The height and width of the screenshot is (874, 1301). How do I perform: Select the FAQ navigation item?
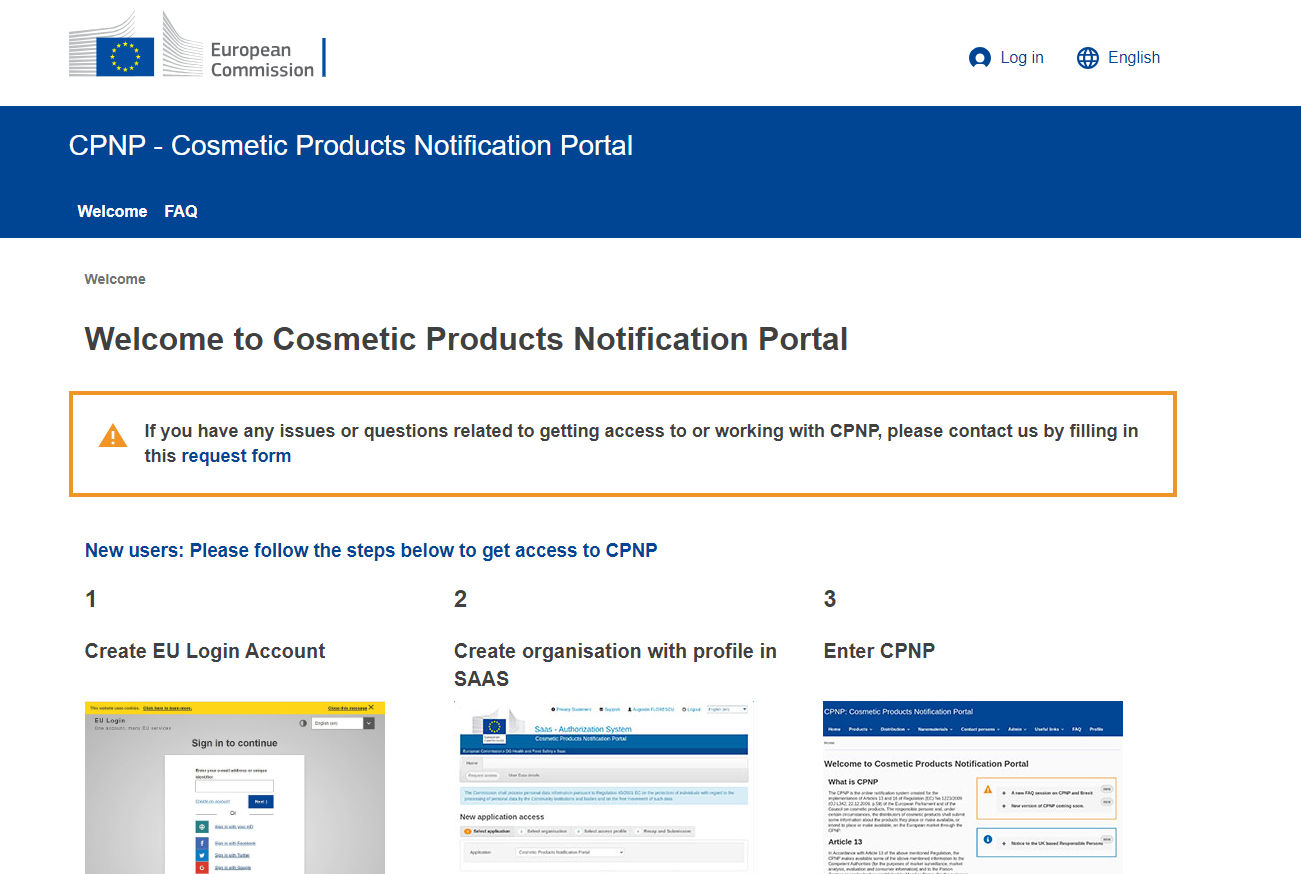181,211
